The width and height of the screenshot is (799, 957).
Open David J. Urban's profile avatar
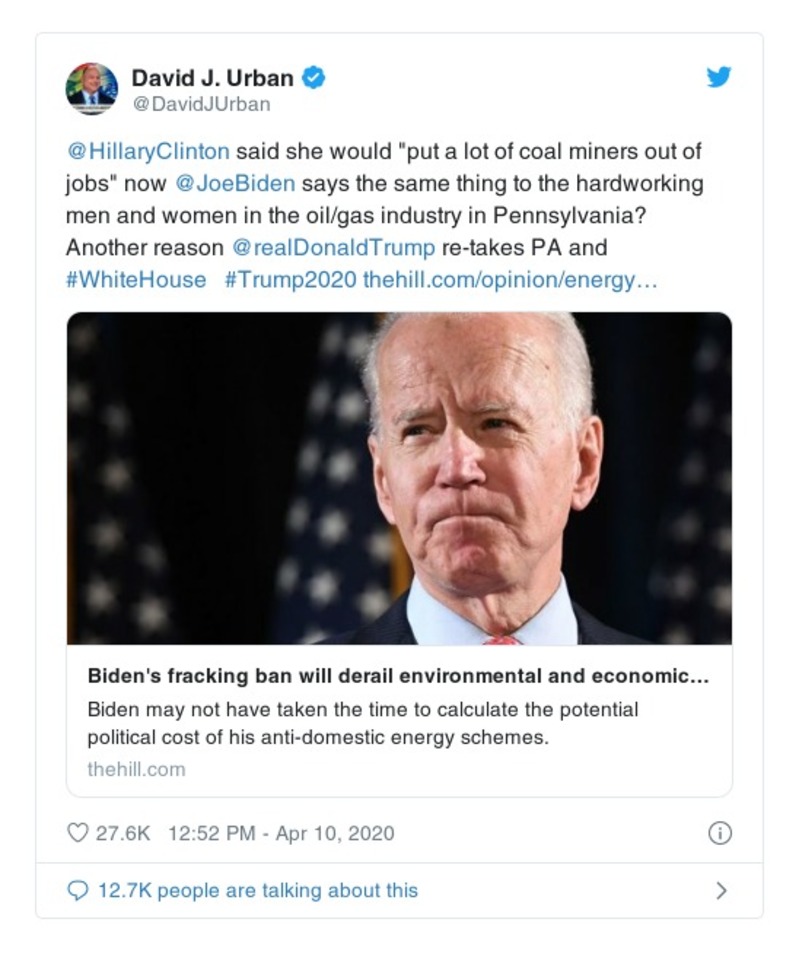click(x=92, y=88)
